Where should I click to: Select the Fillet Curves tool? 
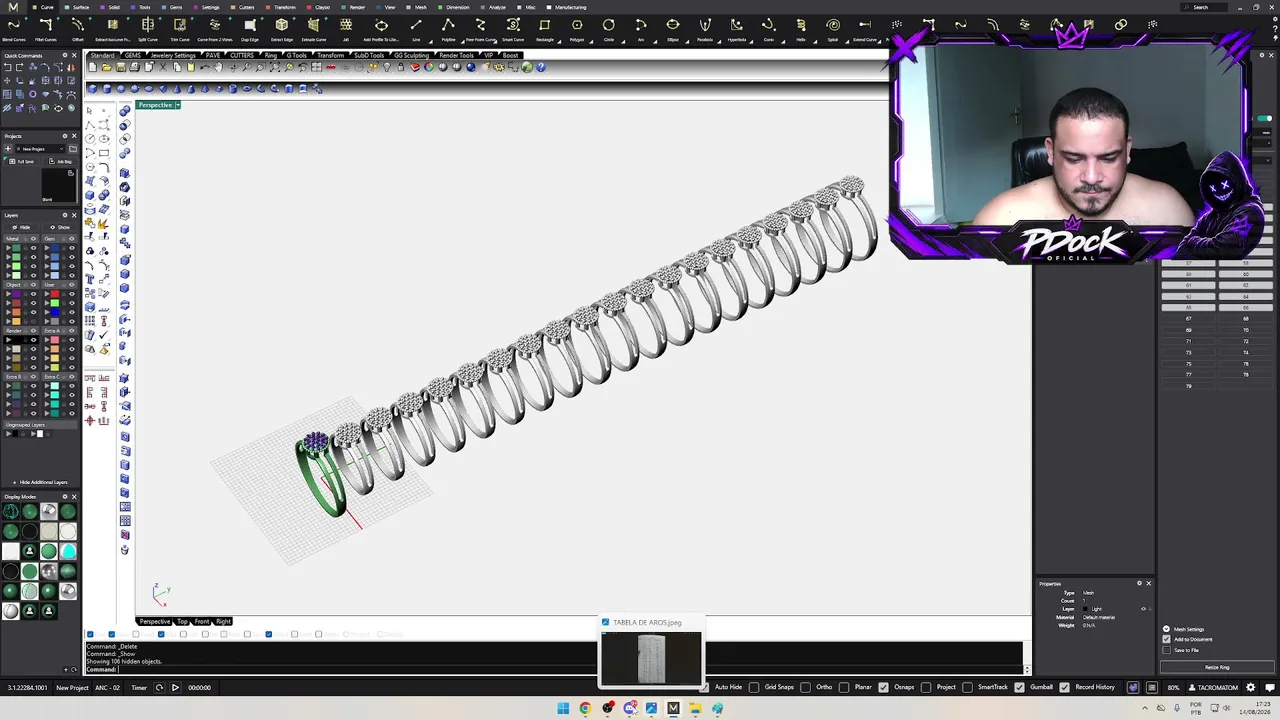click(x=46, y=29)
